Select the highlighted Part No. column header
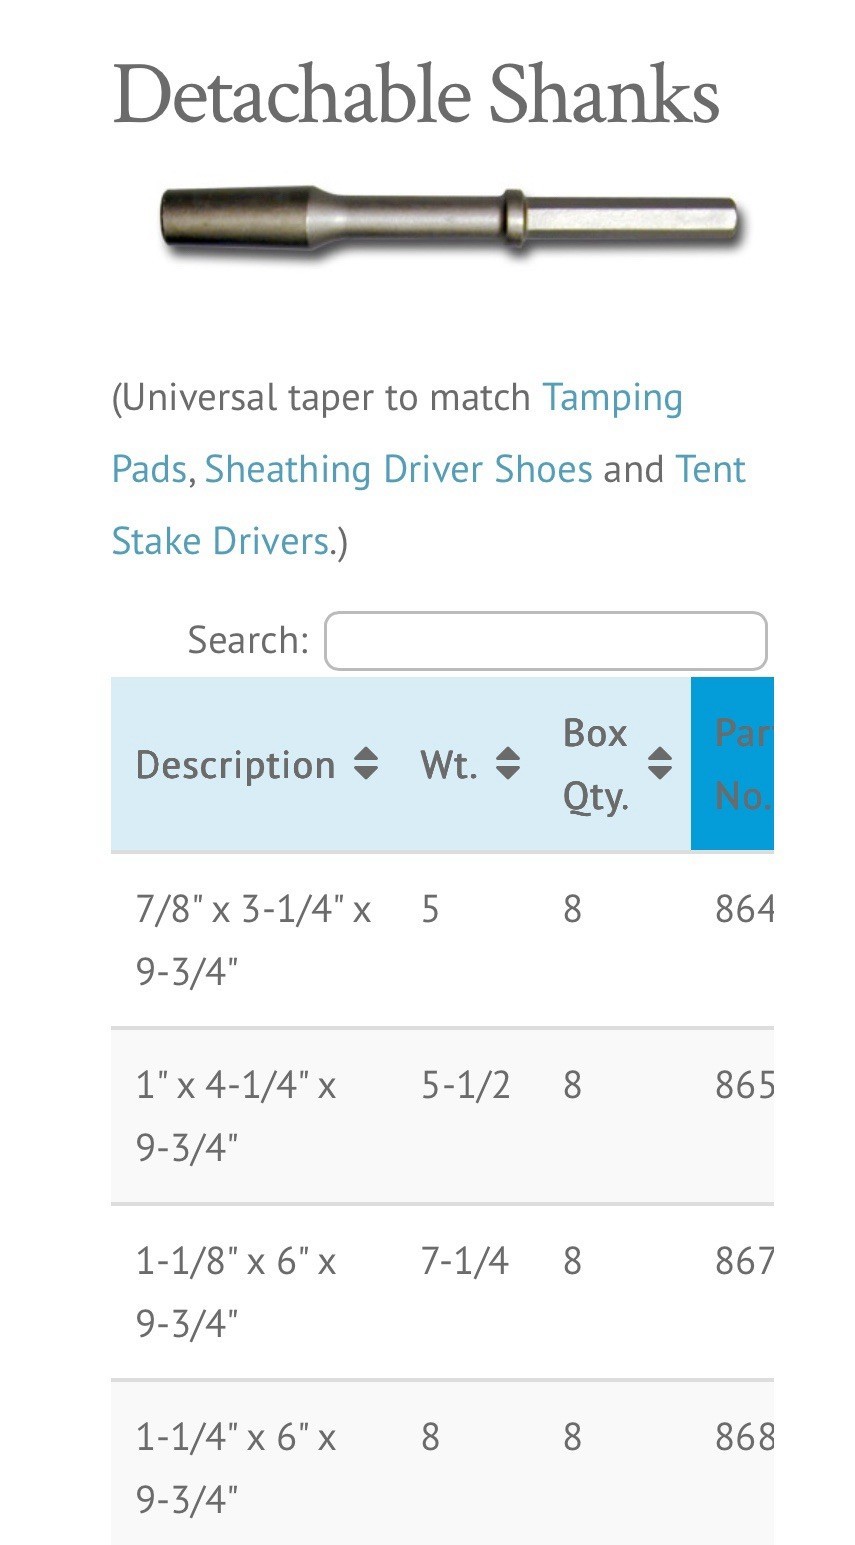Viewport: 855px width, 1545px height. point(733,764)
